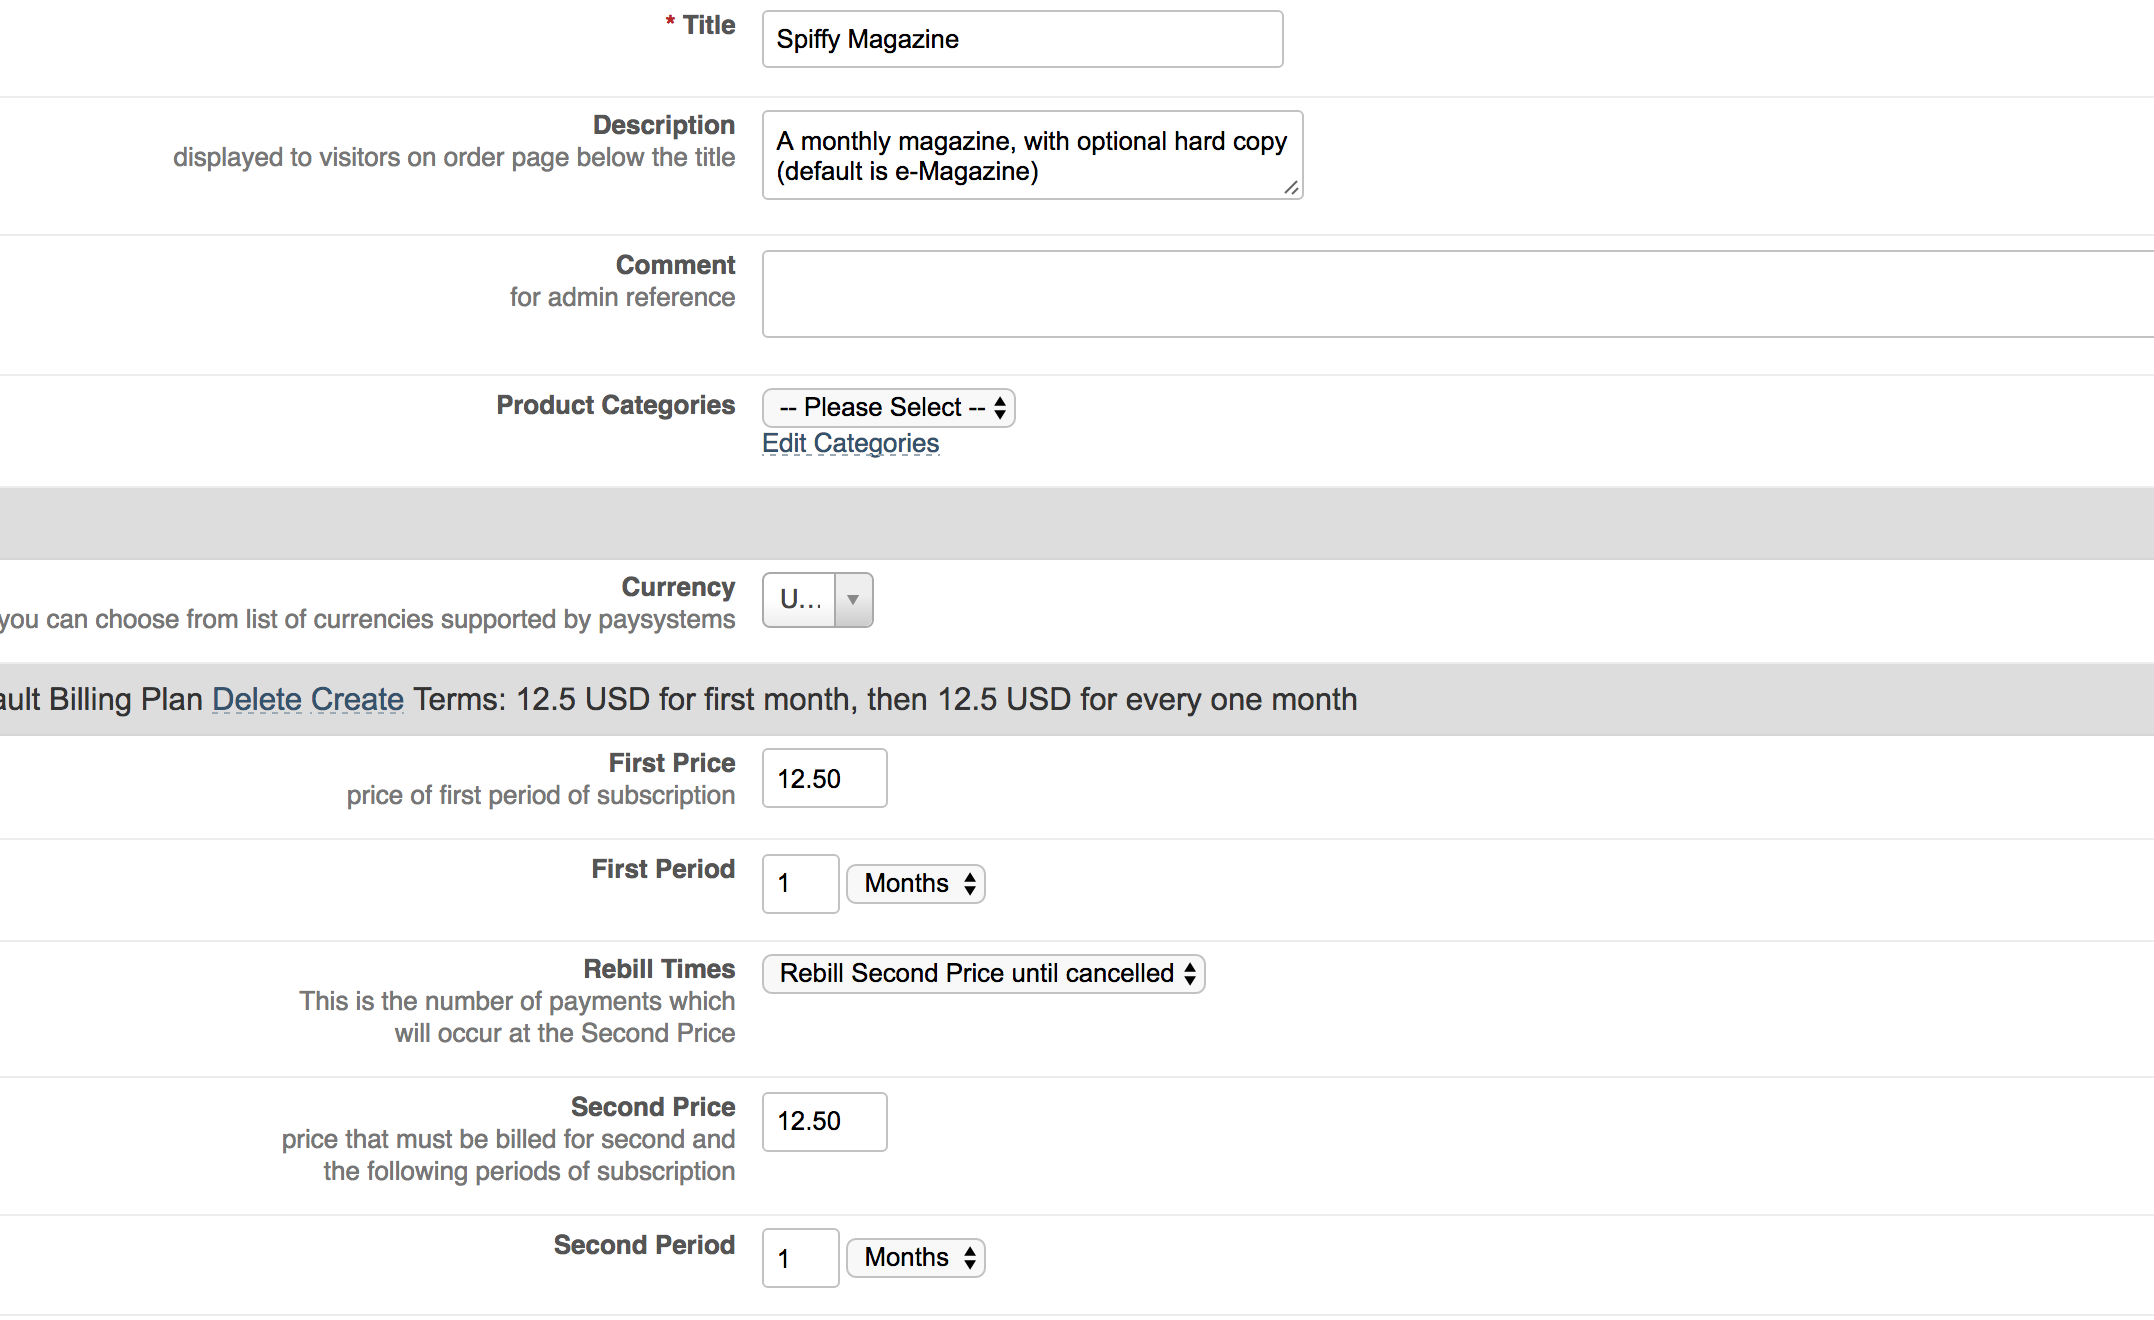The width and height of the screenshot is (2154, 1320).
Task: Click the Delete billing plan link
Action: pos(257,699)
